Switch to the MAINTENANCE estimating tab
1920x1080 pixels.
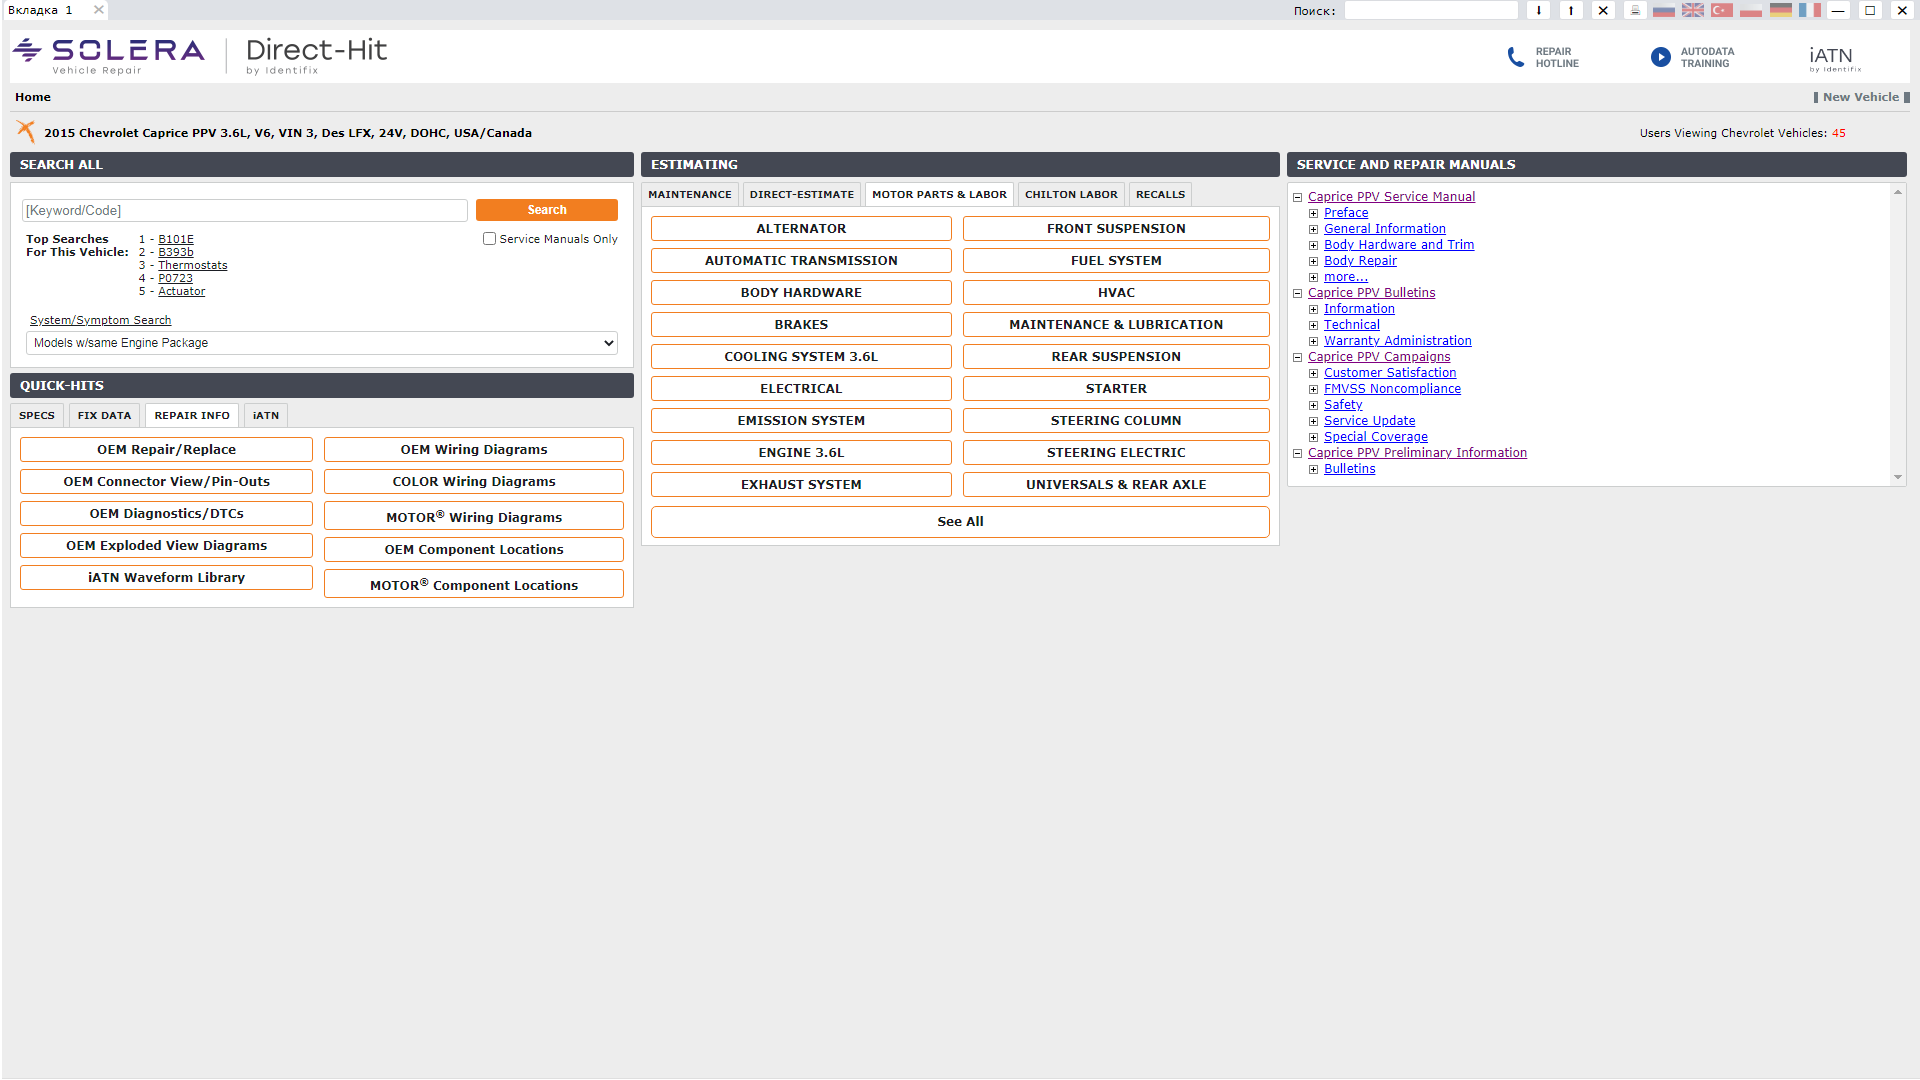pyautogui.click(x=690, y=195)
